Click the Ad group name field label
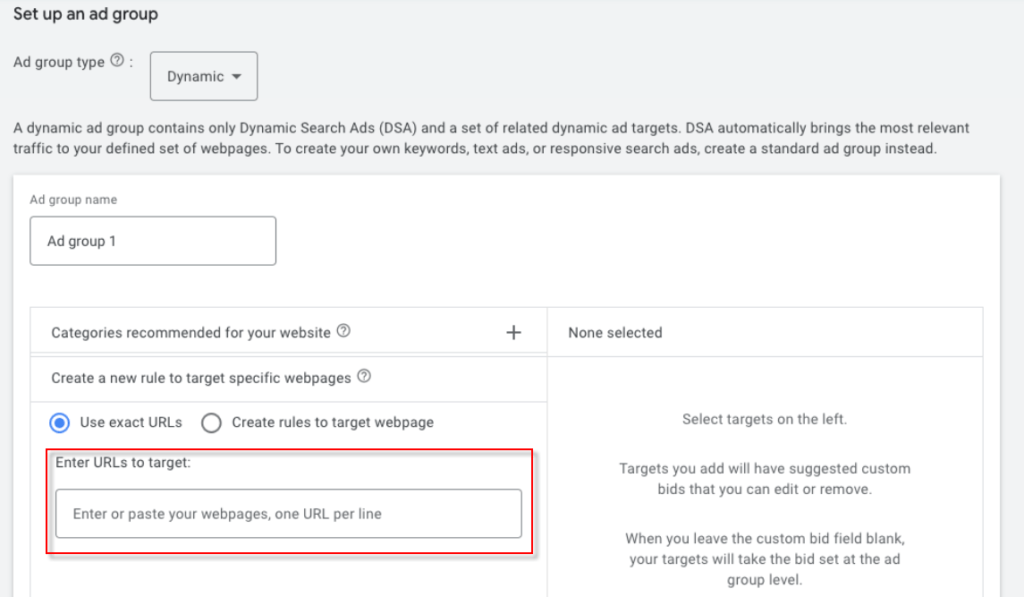Image resolution: width=1024 pixels, height=597 pixels. pos(73,200)
